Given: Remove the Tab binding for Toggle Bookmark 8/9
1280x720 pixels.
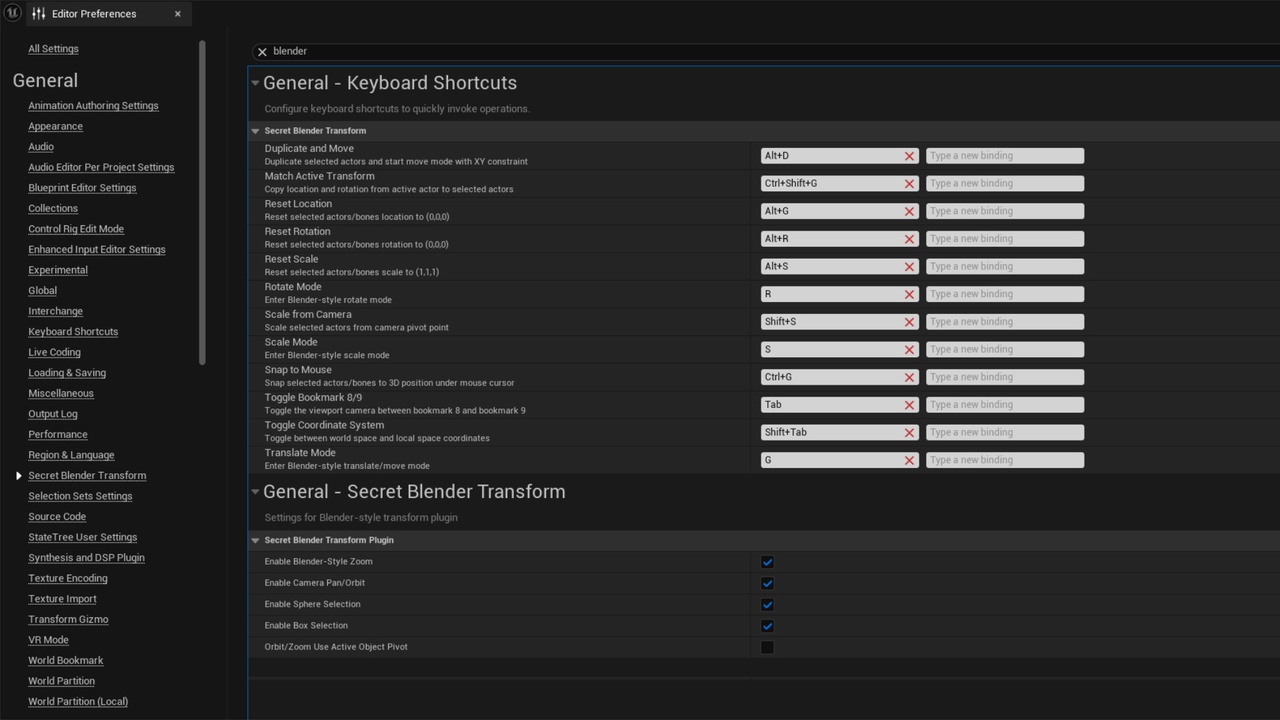Looking at the screenshot, I should coord(909,405).
